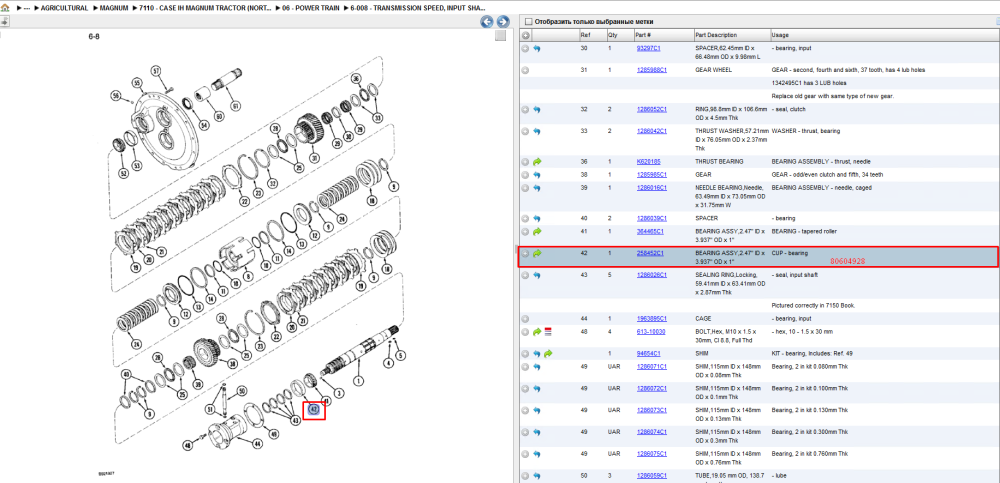Viewport: 1000px width, 483px height.
Task: Click blue arrow icon on 1286073C1 shim row
Action: pyautogui.click(x=537, y=410)
